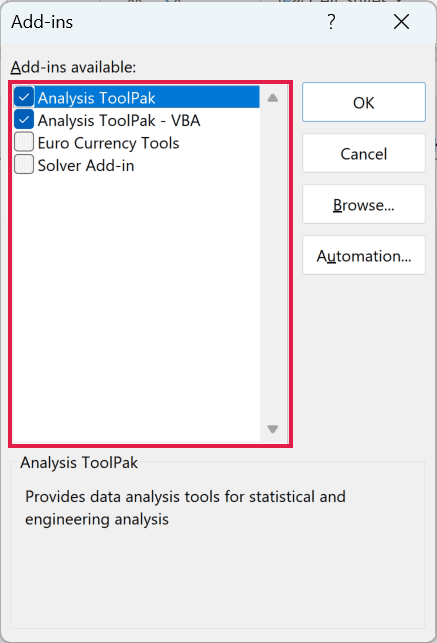
Task: Confirm with the OK button
Action: tap(364, 102)
